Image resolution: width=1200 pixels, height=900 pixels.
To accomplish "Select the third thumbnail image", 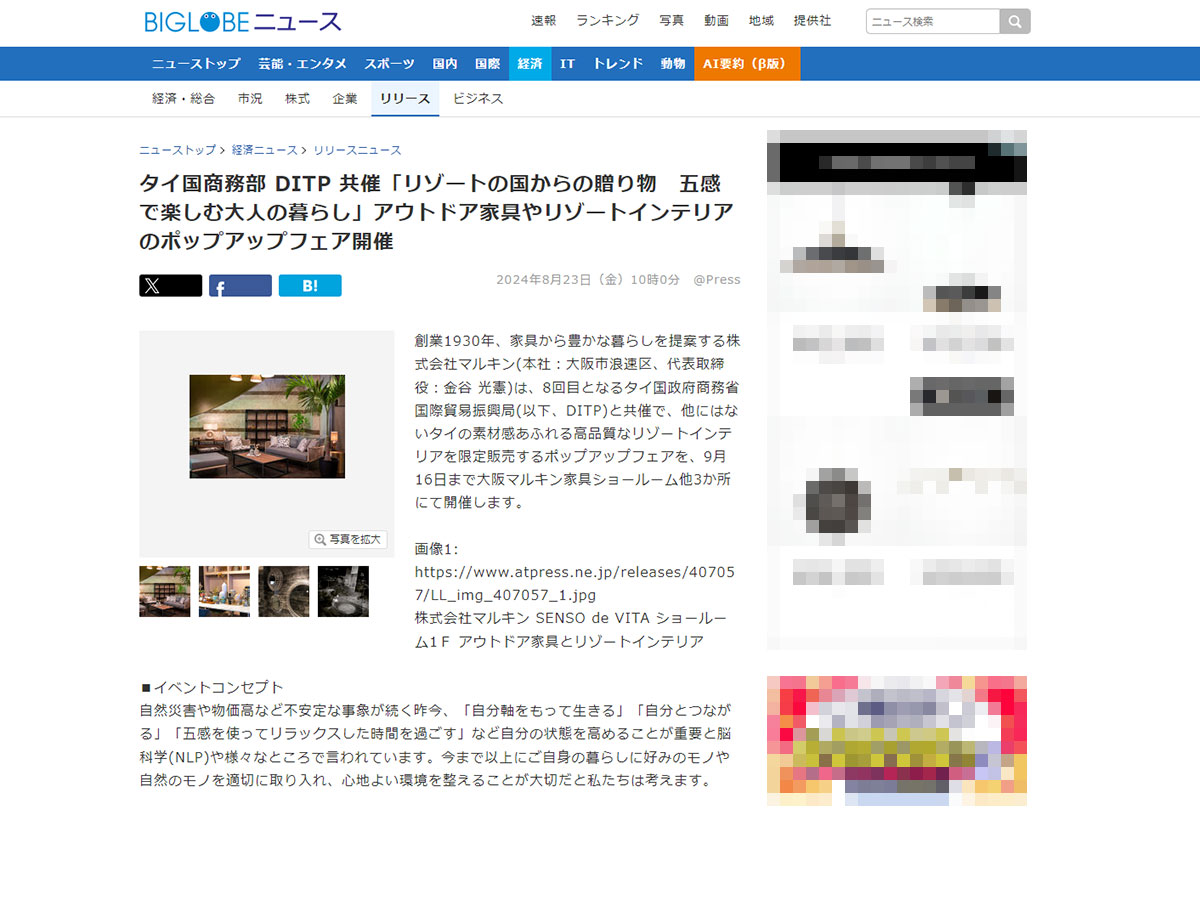I will [283, 591].
